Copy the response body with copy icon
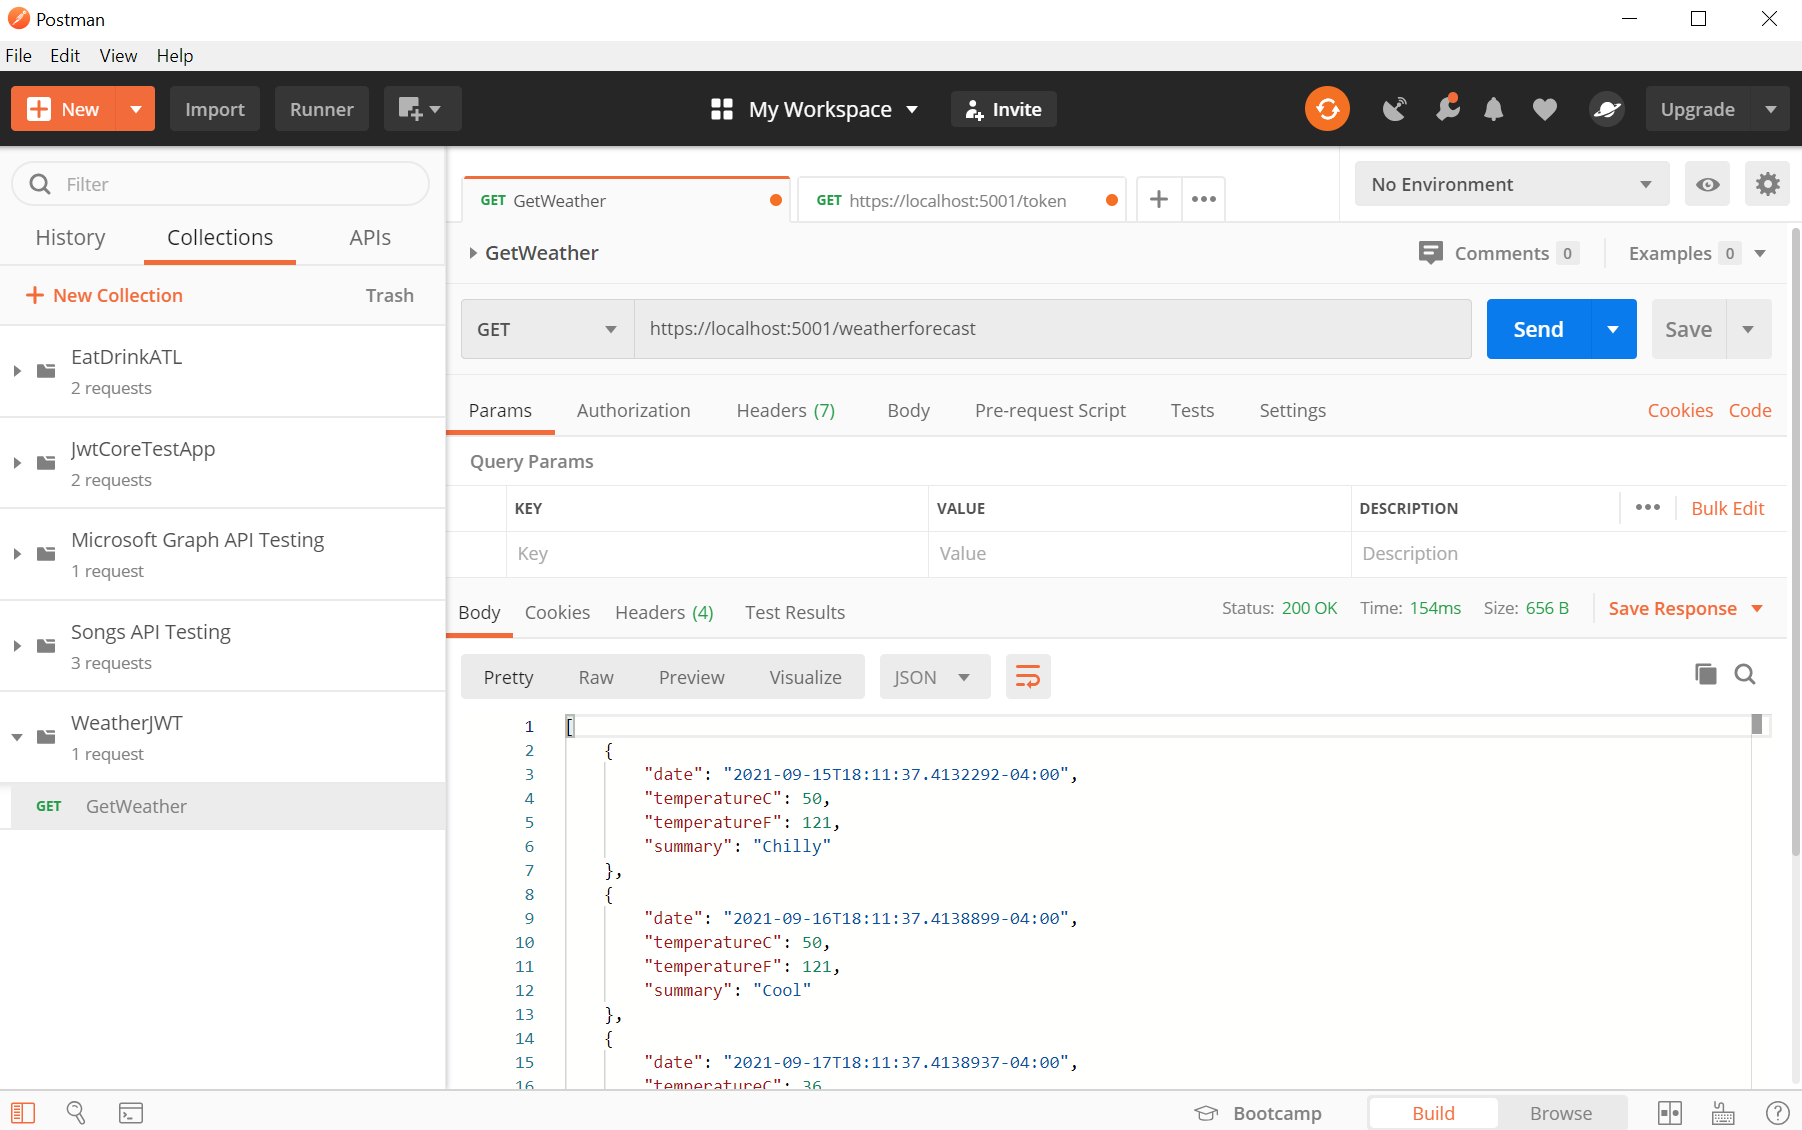This screenshot has height=1130, width=1802. (x=1704, y=674)
